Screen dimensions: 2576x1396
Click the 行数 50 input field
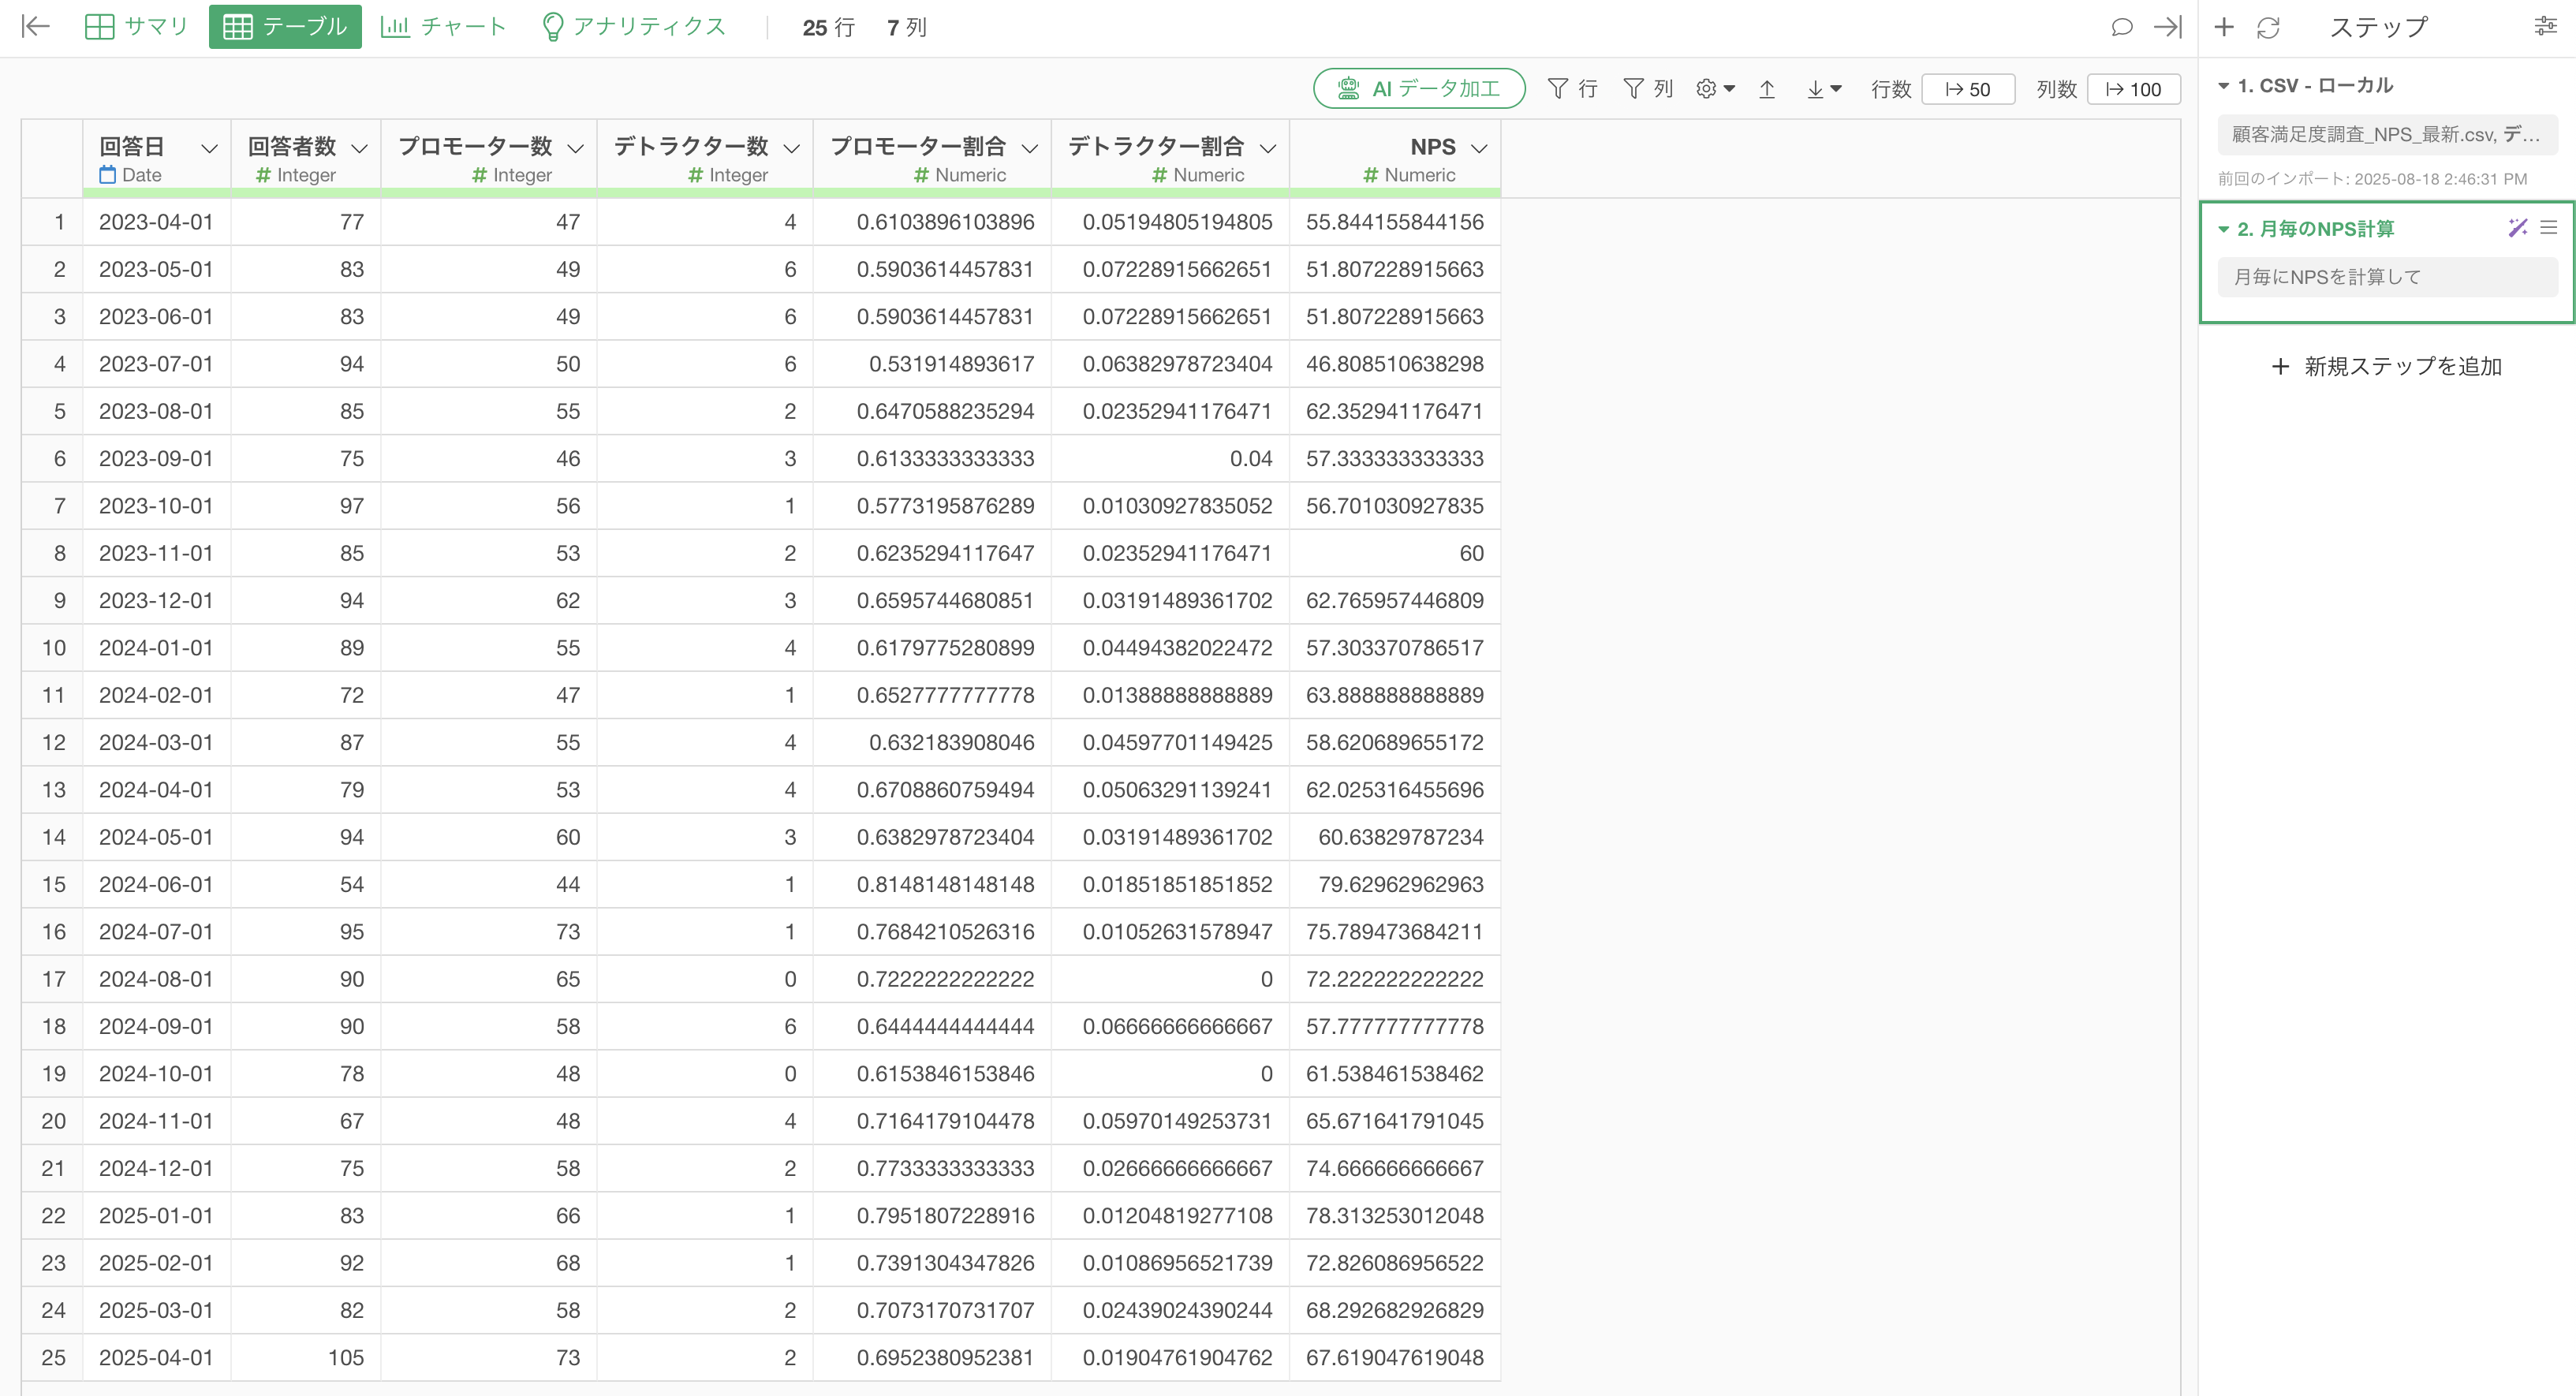coord(1967,89)
